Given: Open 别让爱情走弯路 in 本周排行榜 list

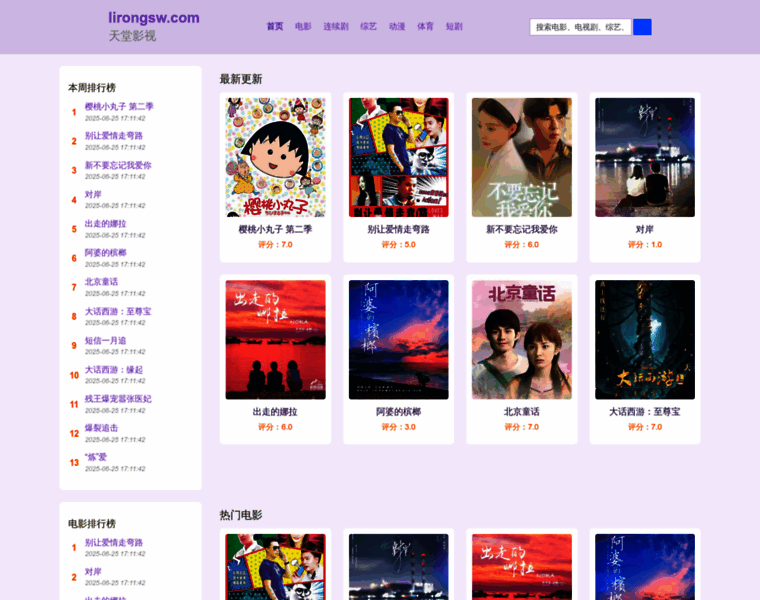Looking at the screenshot, I should tap(114, 136).
